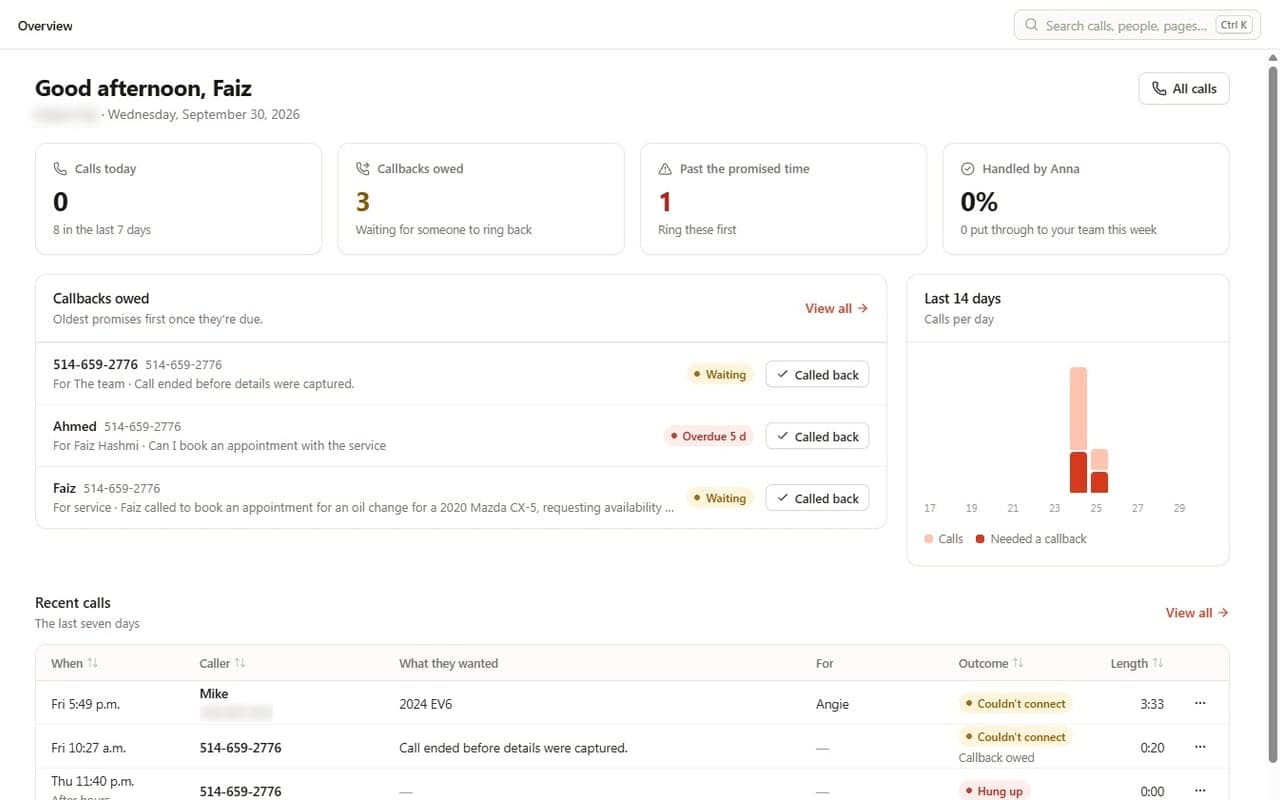This screenshot has height=800, width=1280.
Task: Sort recent calls by the When column
Action: [x=75, y=663]
